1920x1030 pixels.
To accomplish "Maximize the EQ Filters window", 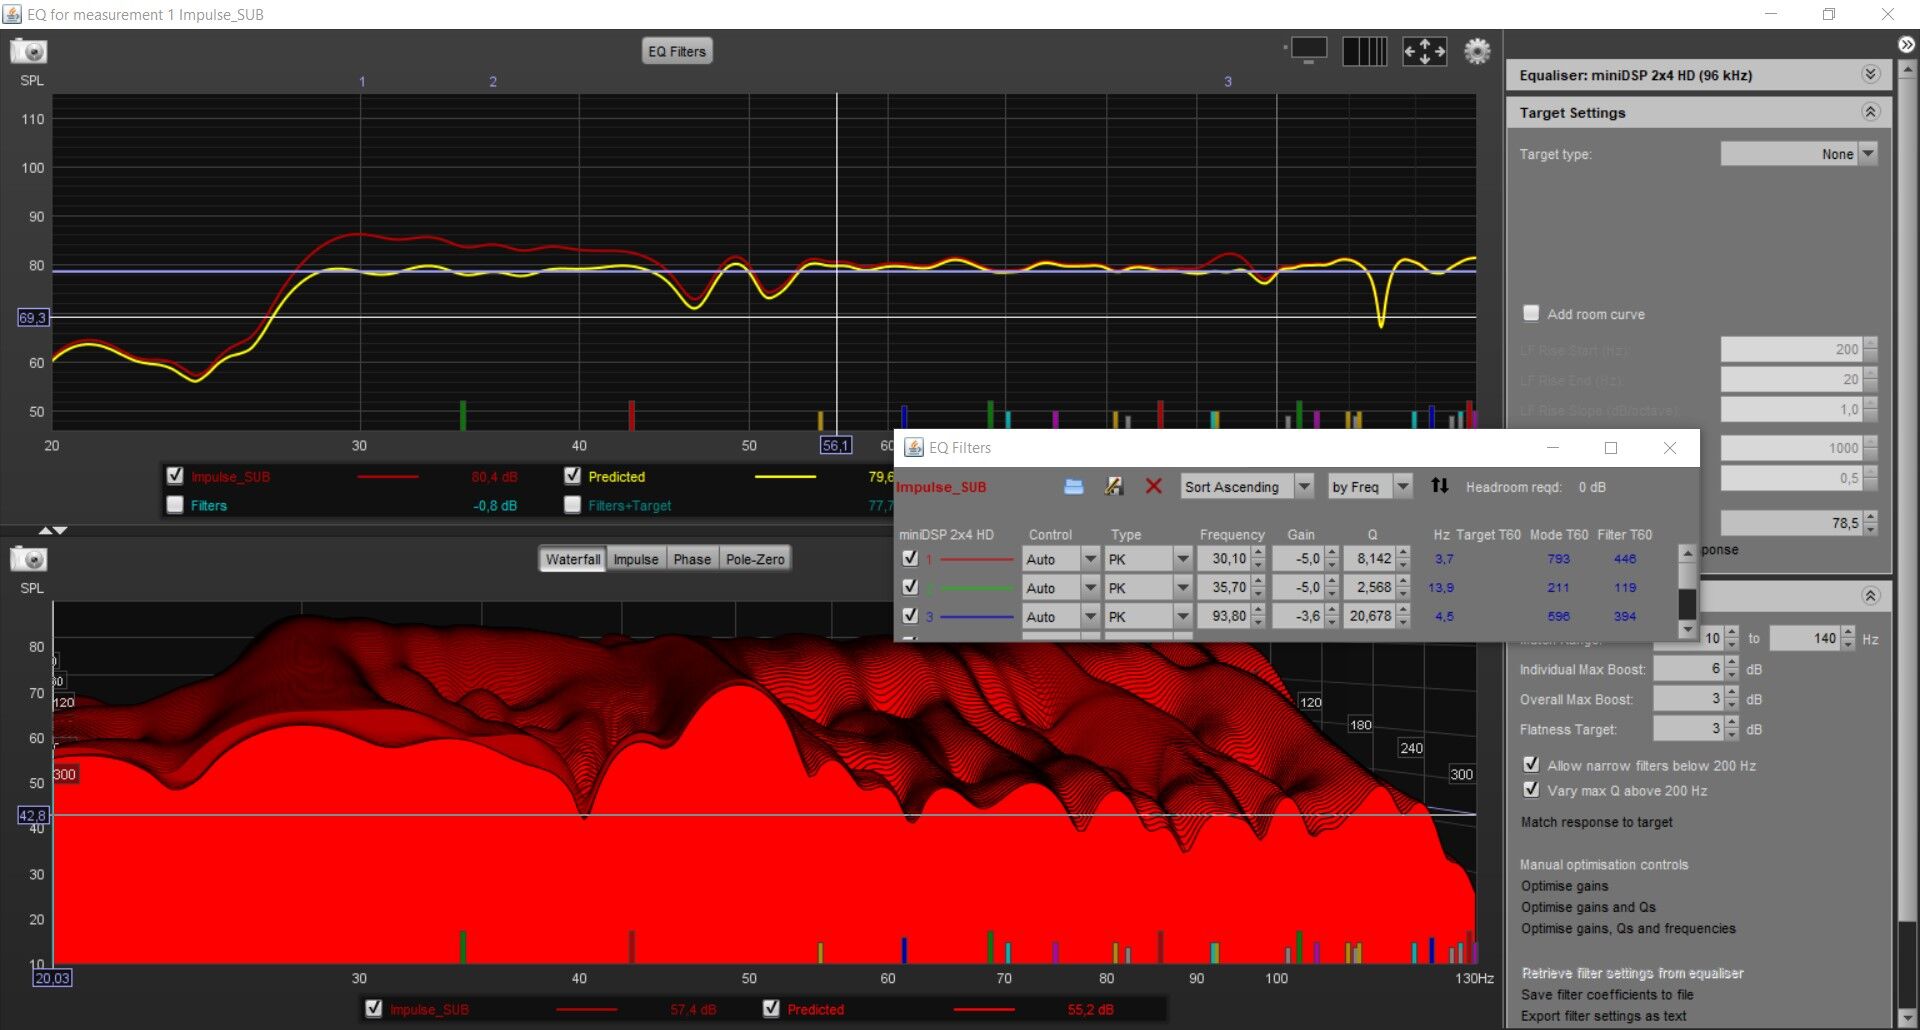I will pos(1610,448).
